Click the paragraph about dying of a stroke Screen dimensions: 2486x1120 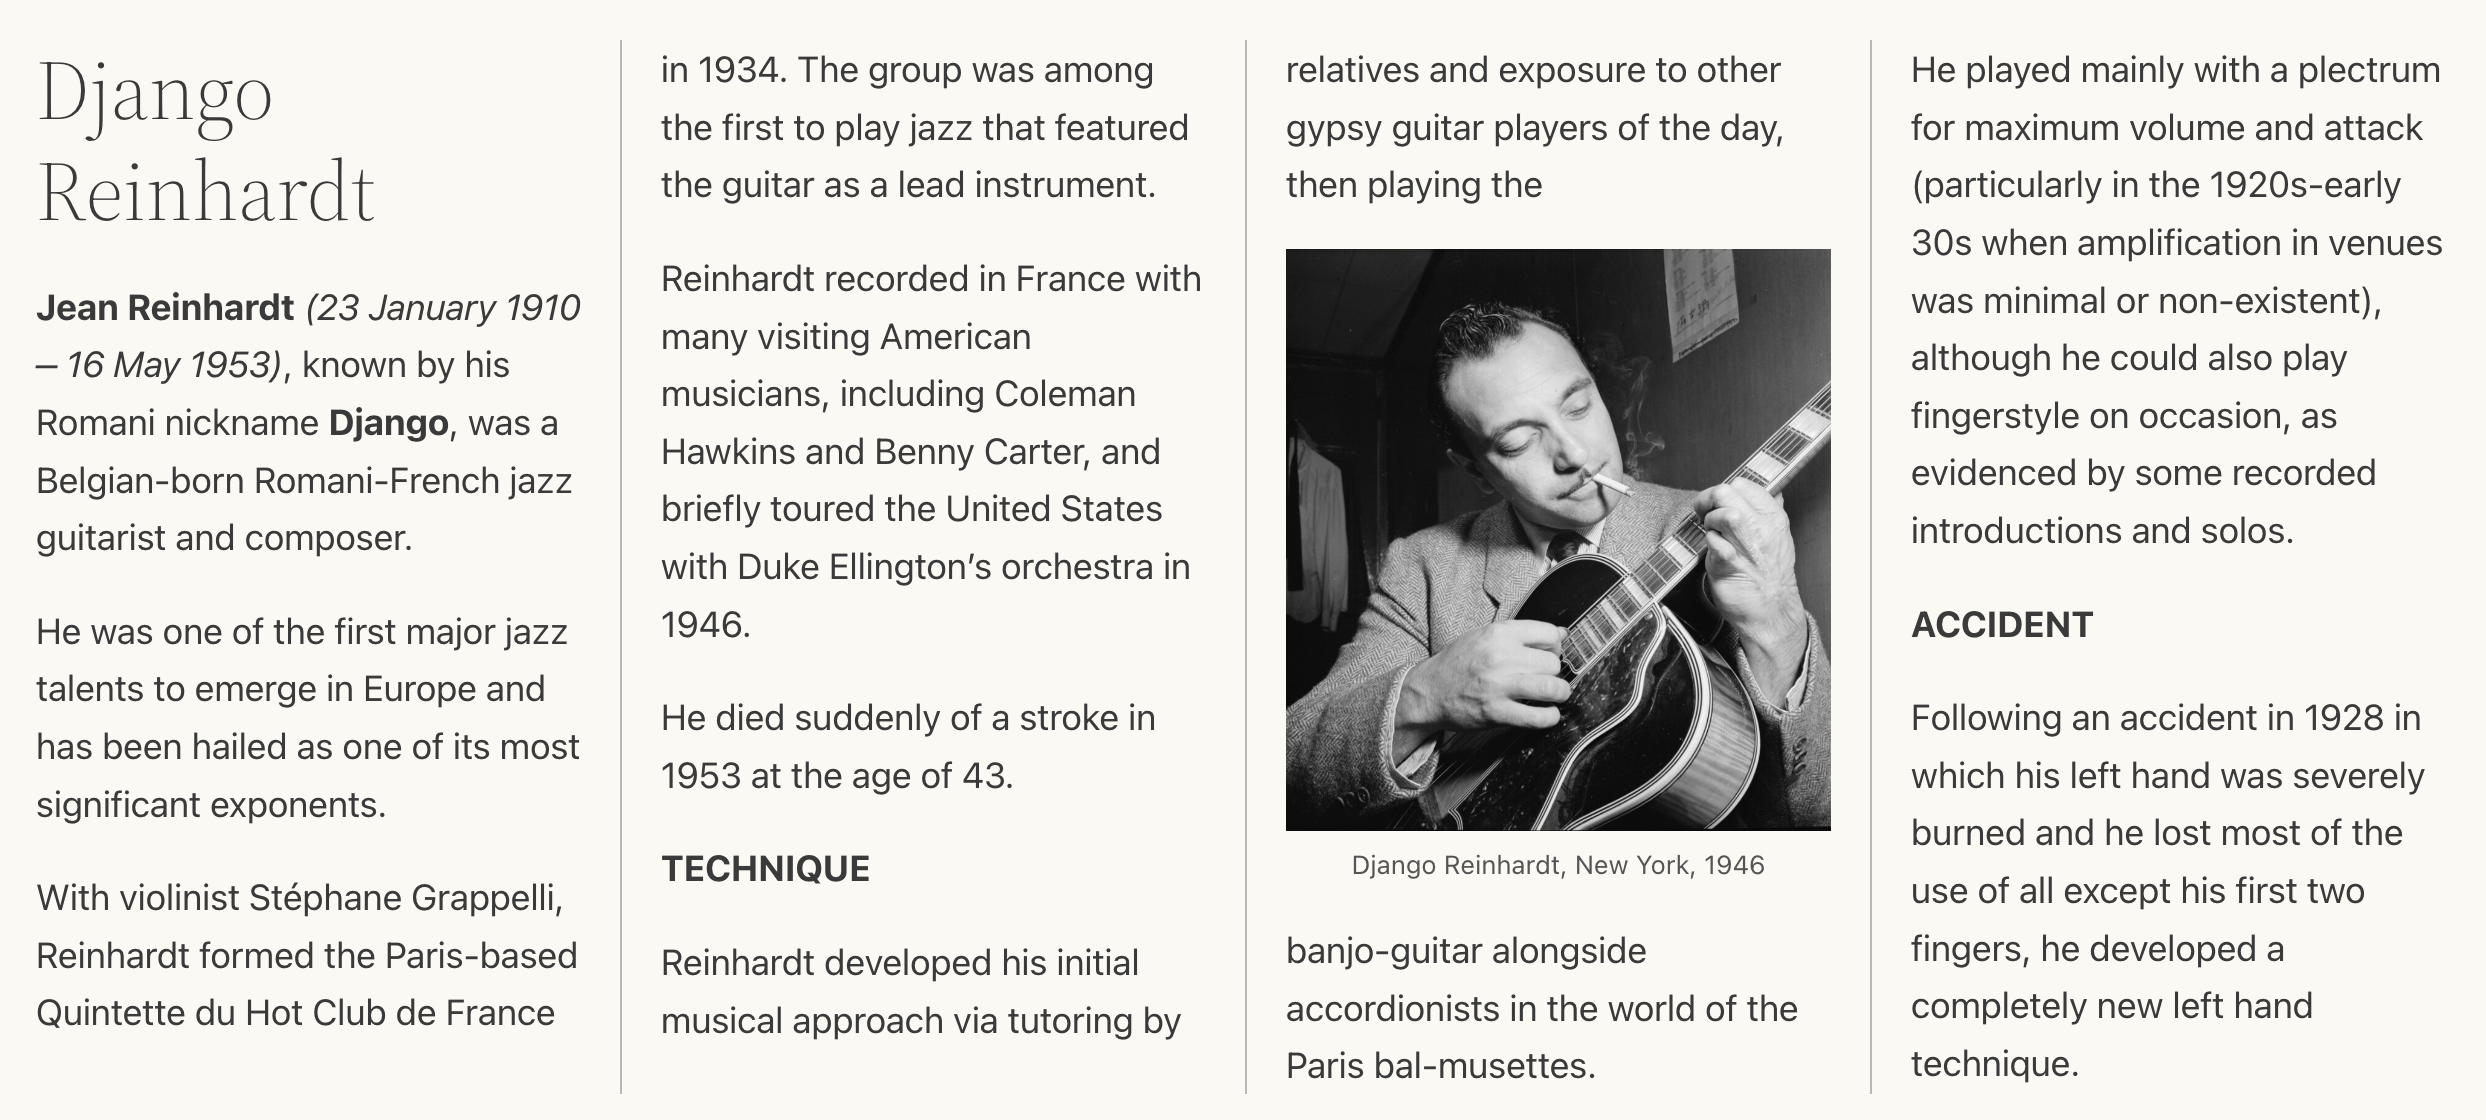(908, 747)
